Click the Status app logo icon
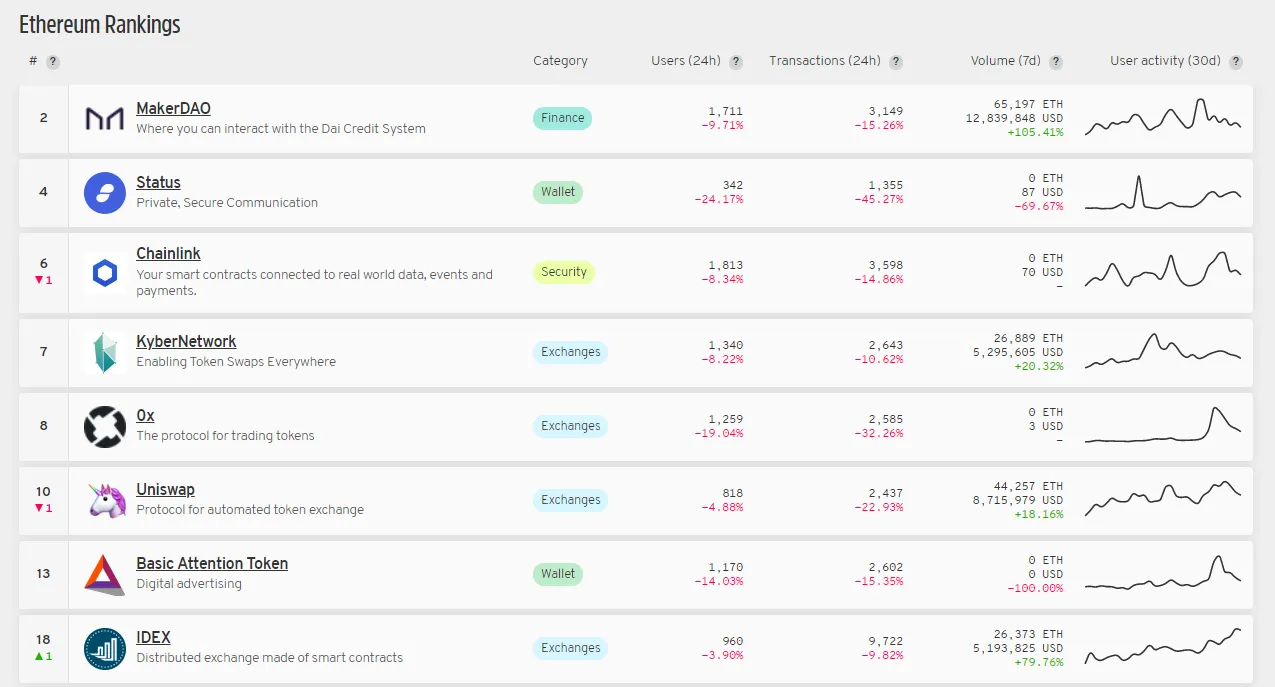 click(105, 192)
